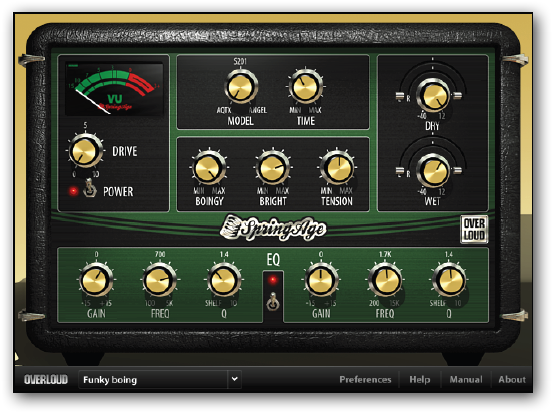Click the TIME knob

pos(305,87)
